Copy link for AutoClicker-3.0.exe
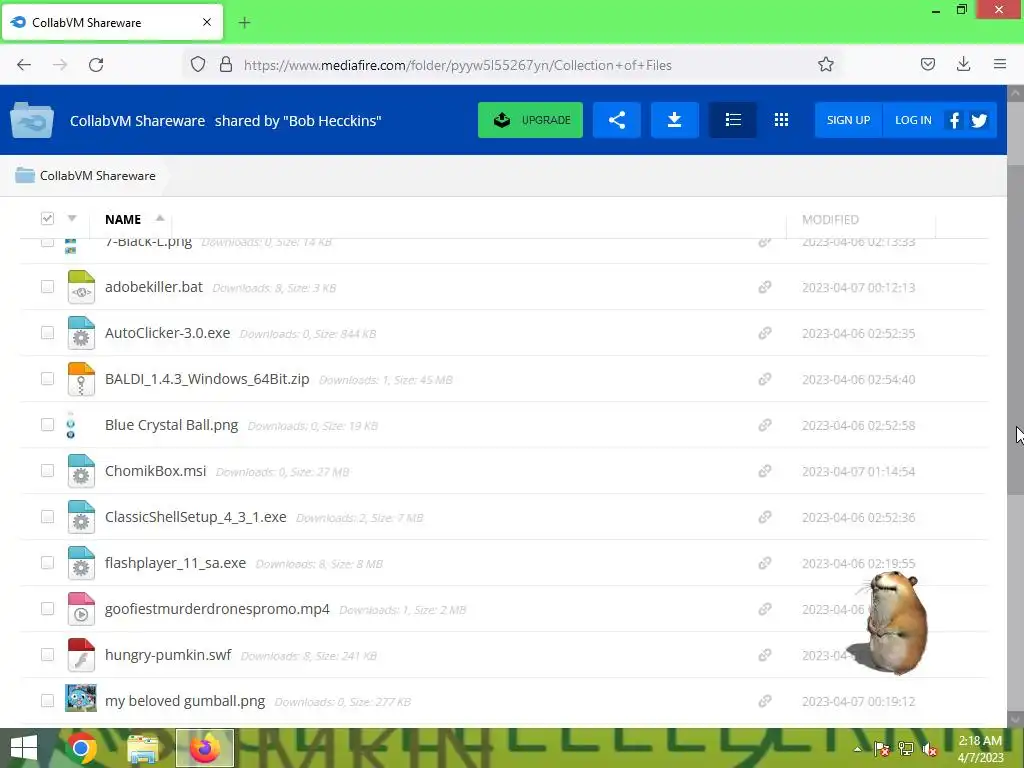1024x768 pixels. (x=764, y=333)
